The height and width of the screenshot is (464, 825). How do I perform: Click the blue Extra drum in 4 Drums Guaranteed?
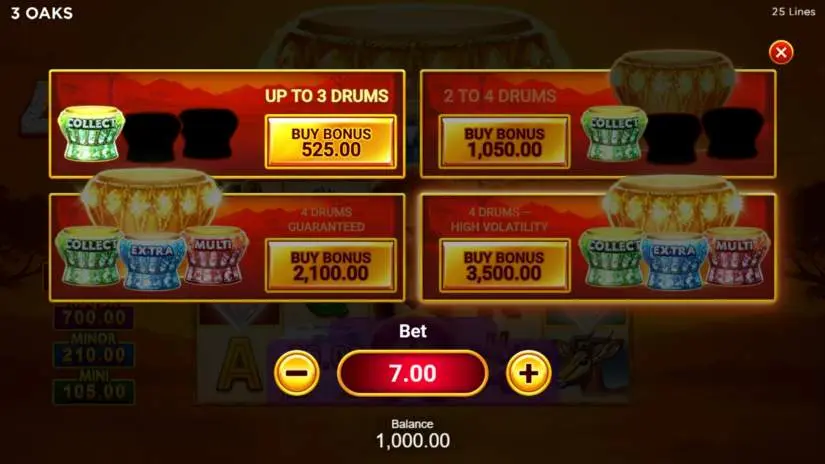click(152, 261)
